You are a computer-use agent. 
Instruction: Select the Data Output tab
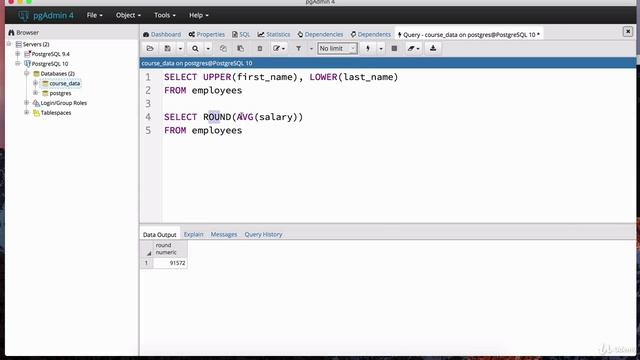160,235
